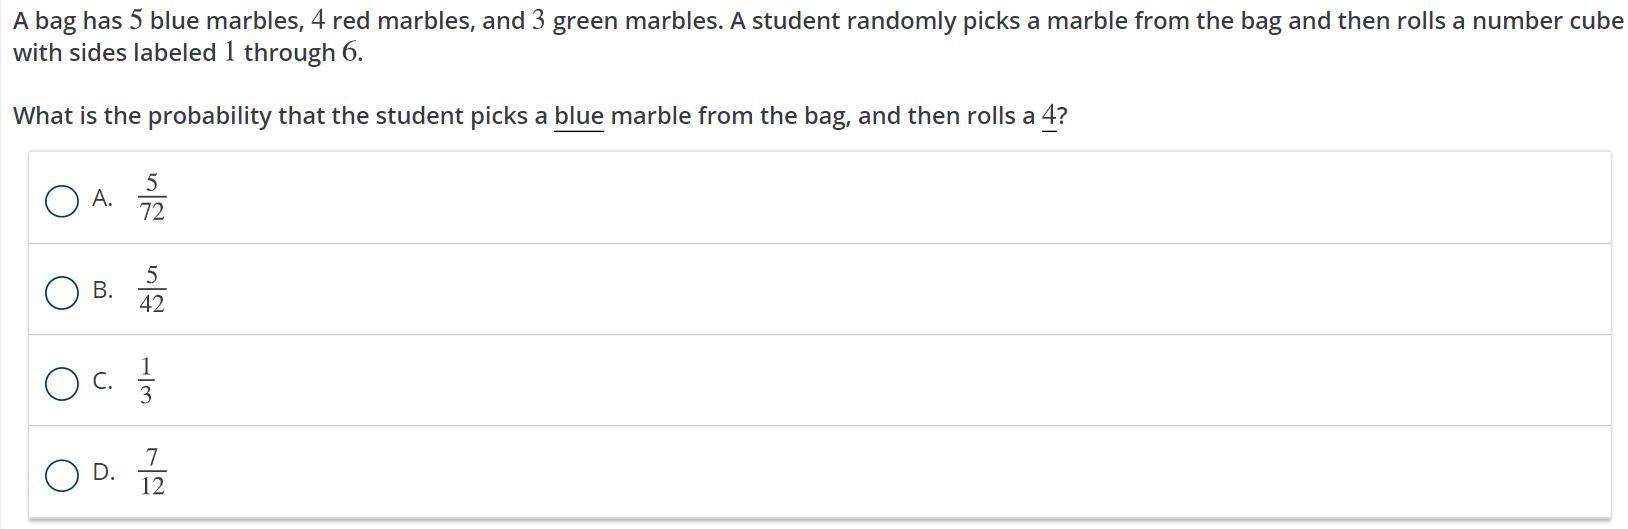
Task: Select the radio button for answer A
Action: click(x=62, y=201)
